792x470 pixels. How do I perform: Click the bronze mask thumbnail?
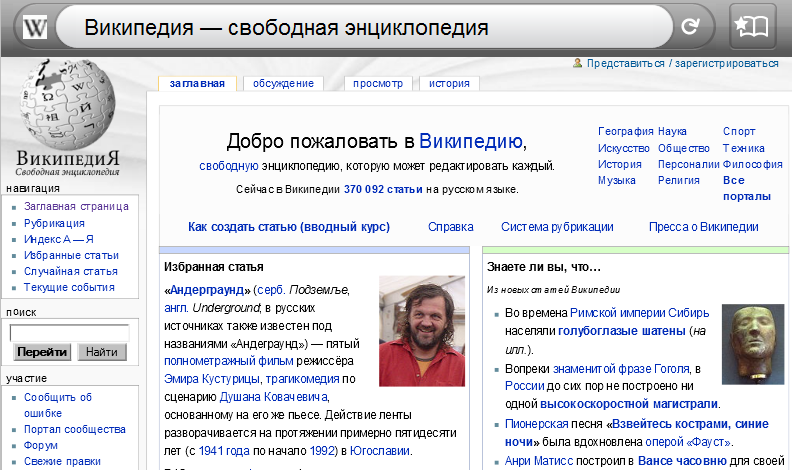pos(753,344)
